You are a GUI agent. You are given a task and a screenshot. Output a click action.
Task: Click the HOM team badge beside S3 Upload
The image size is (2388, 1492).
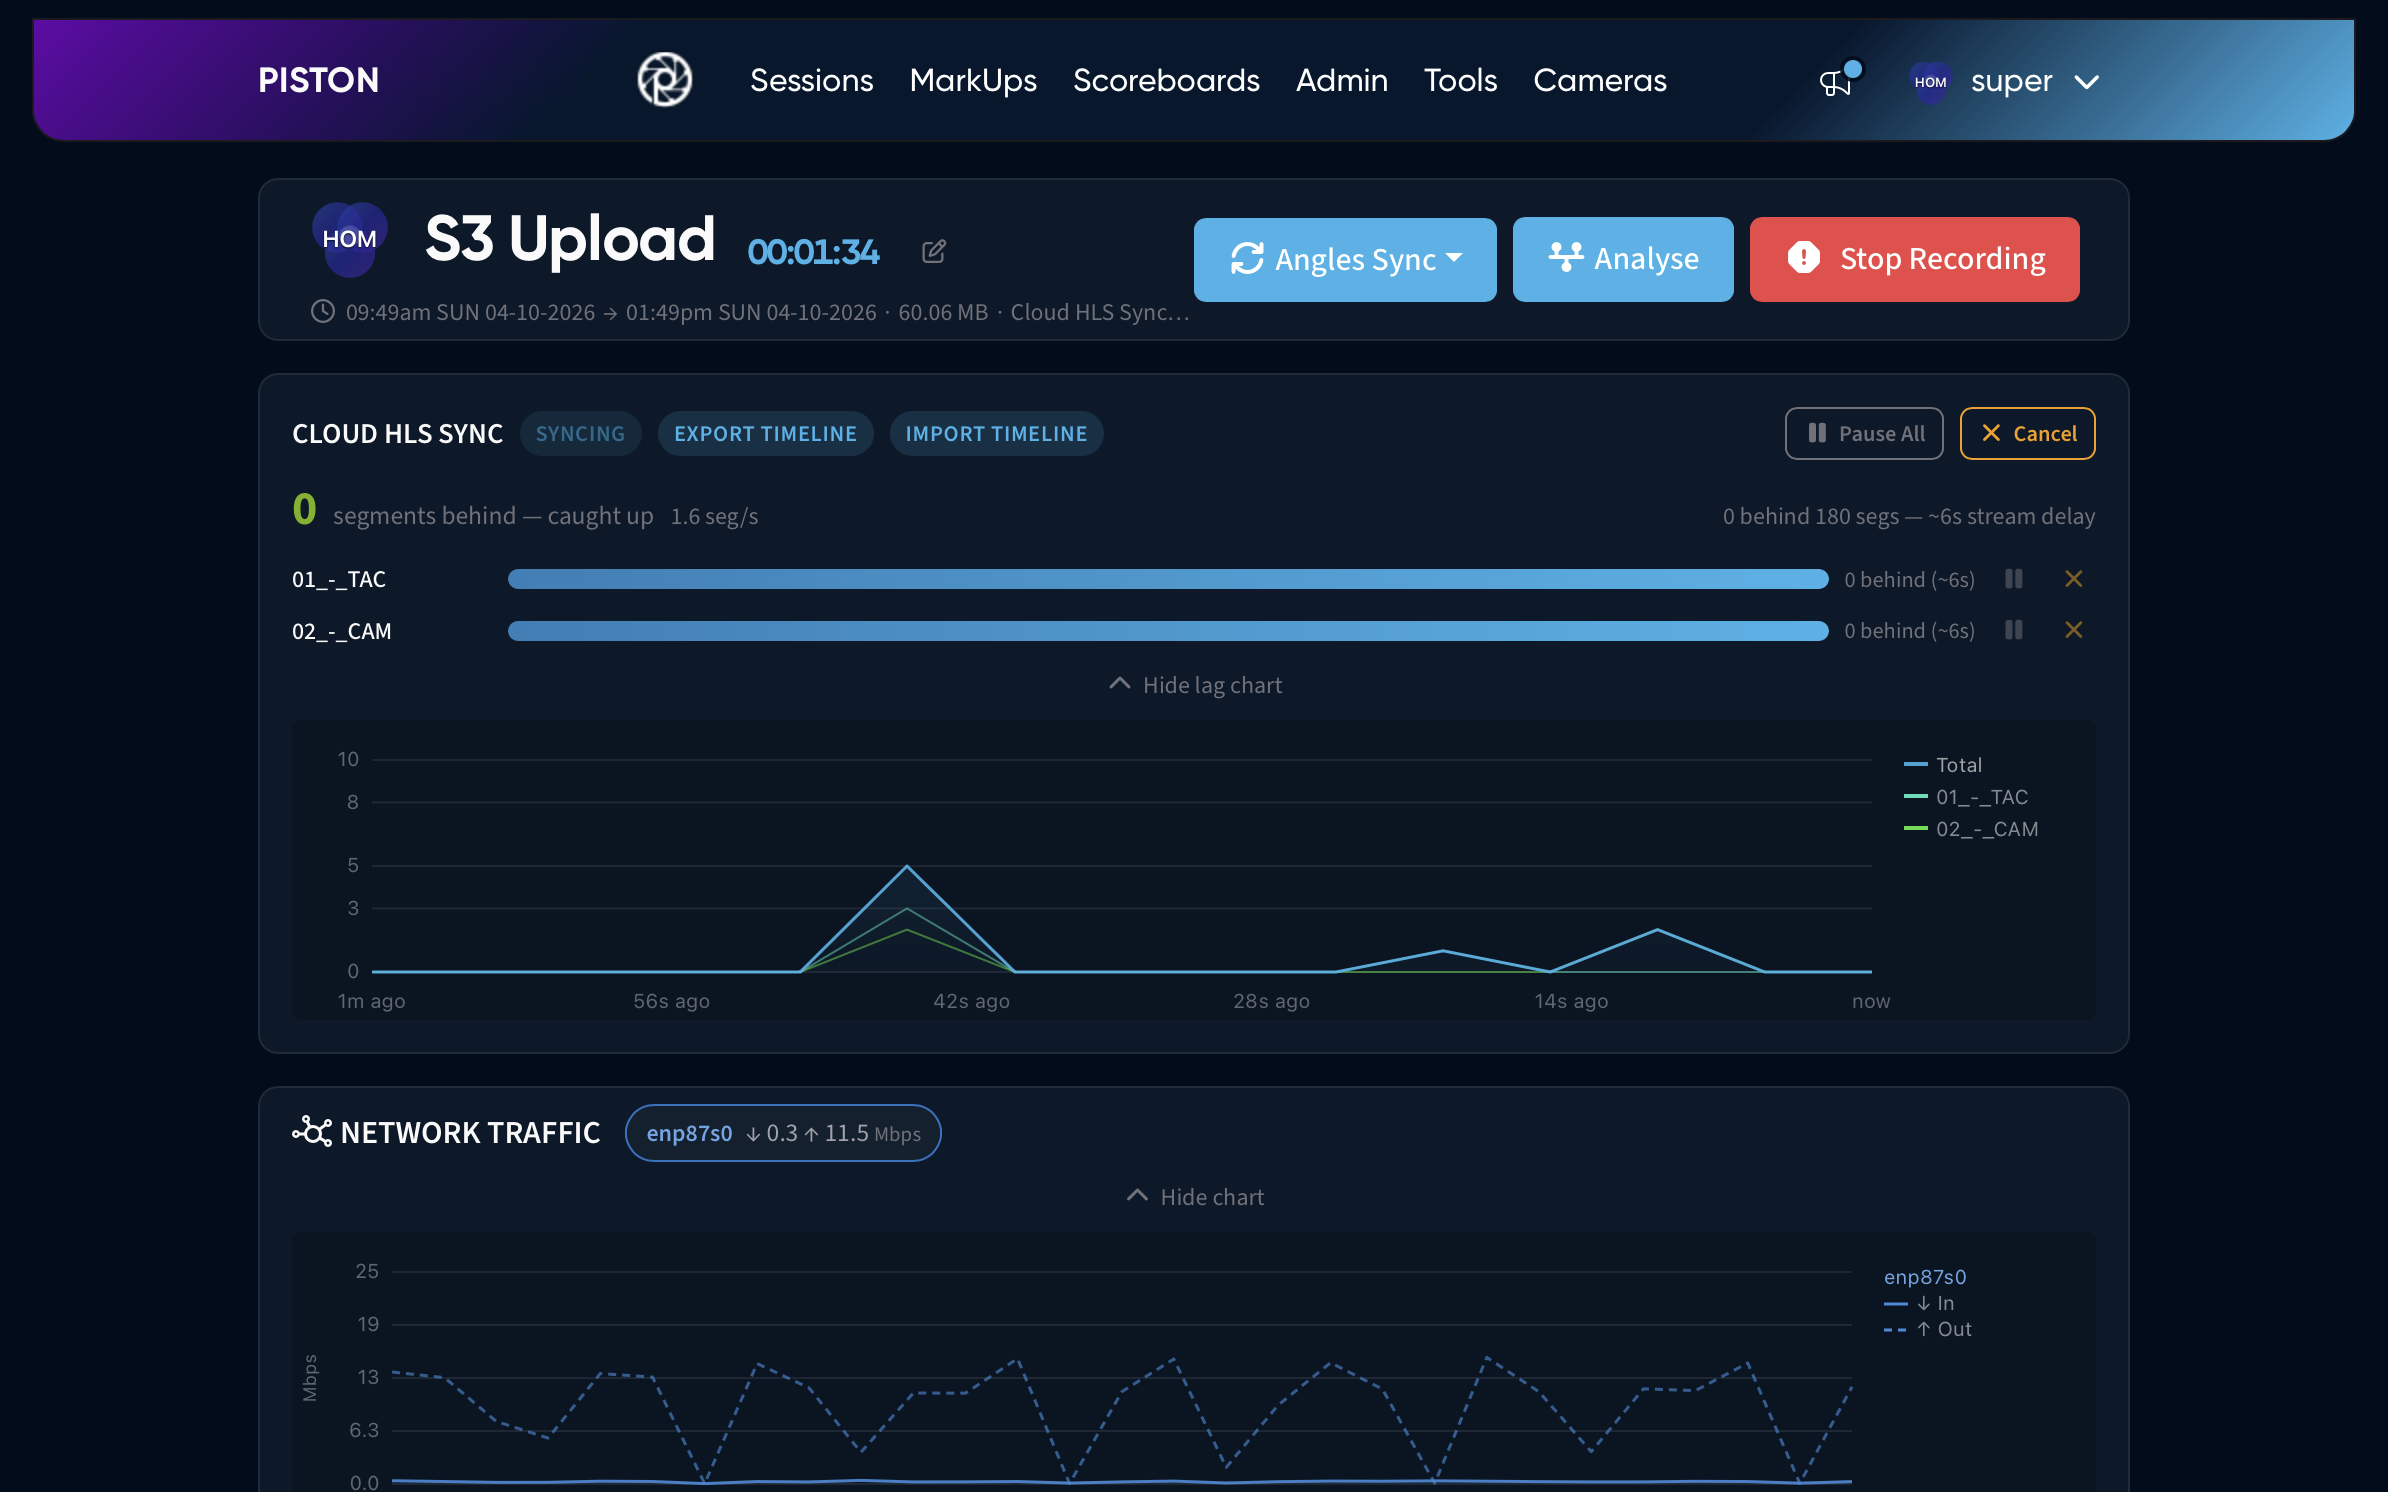pos(349,239)
